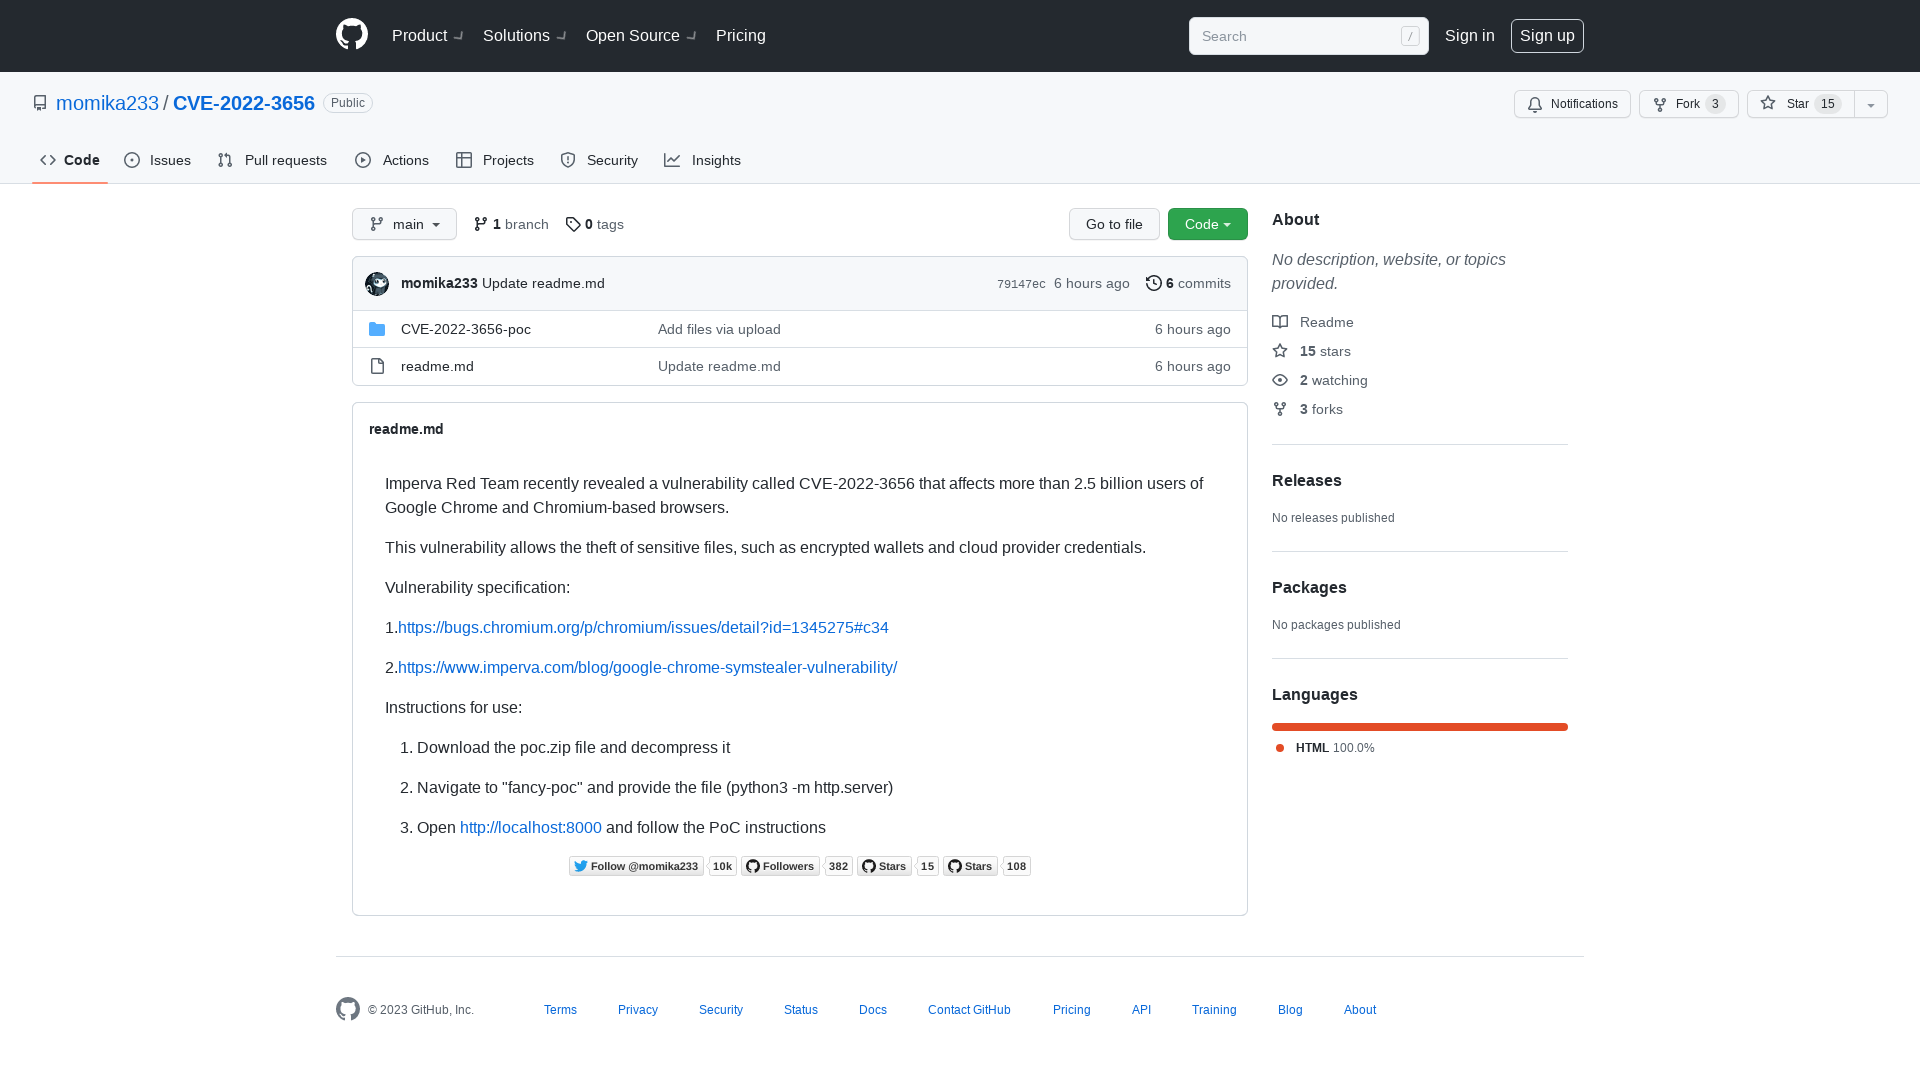Click the Sign in link
This screenshot has height=1080, width=1920.
(x=1470, y=36)
